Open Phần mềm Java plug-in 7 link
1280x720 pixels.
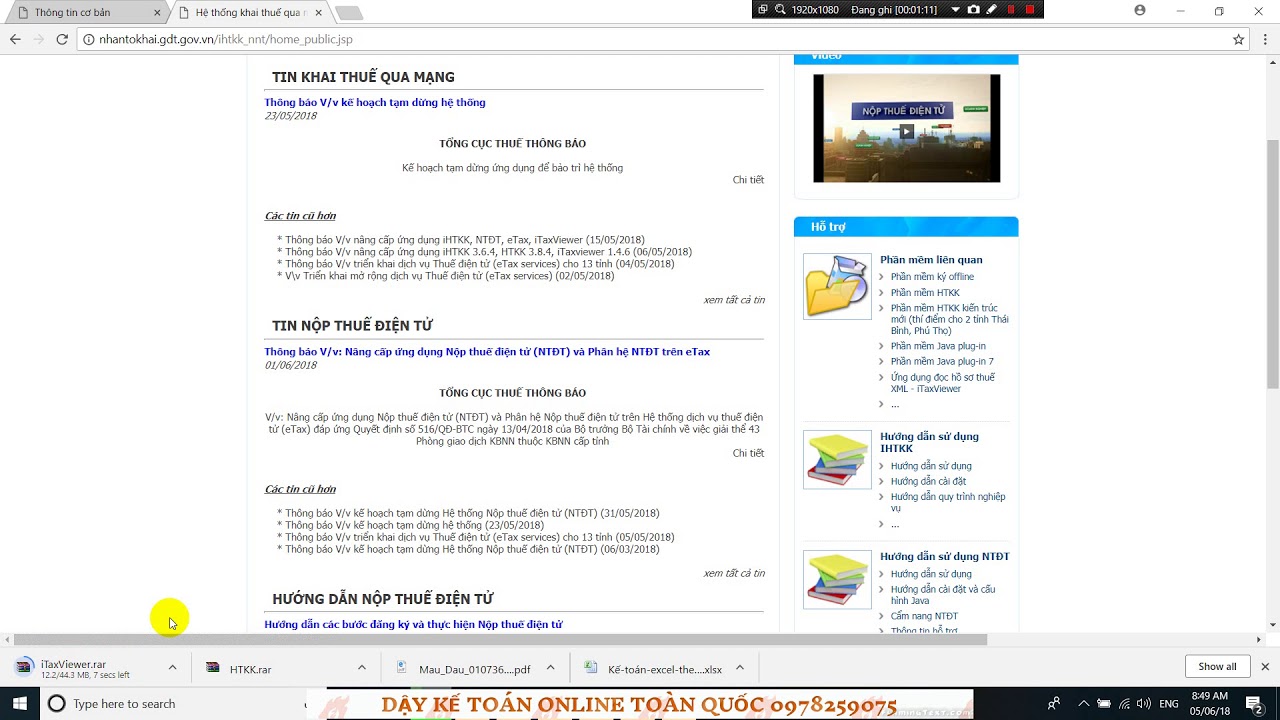point(942,362)
